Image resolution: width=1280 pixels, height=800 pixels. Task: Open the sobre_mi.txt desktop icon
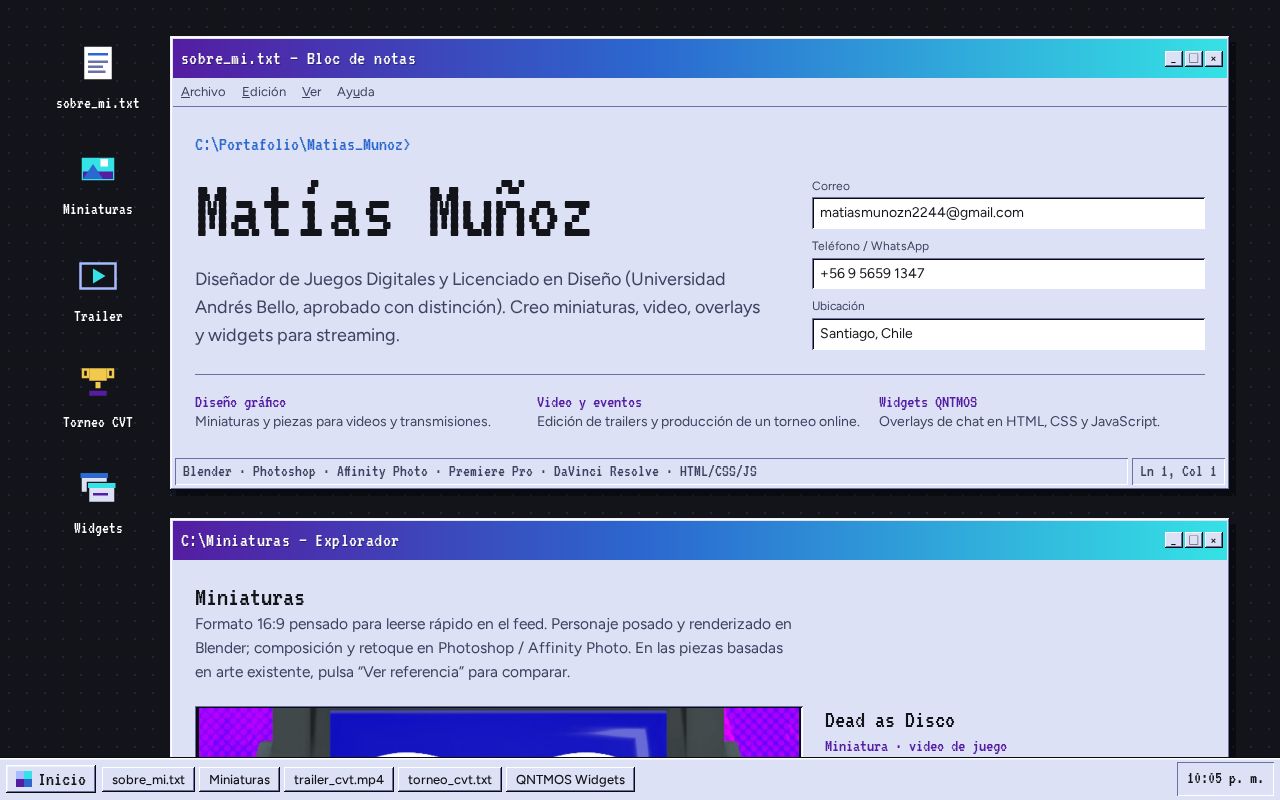click(97, 76)
